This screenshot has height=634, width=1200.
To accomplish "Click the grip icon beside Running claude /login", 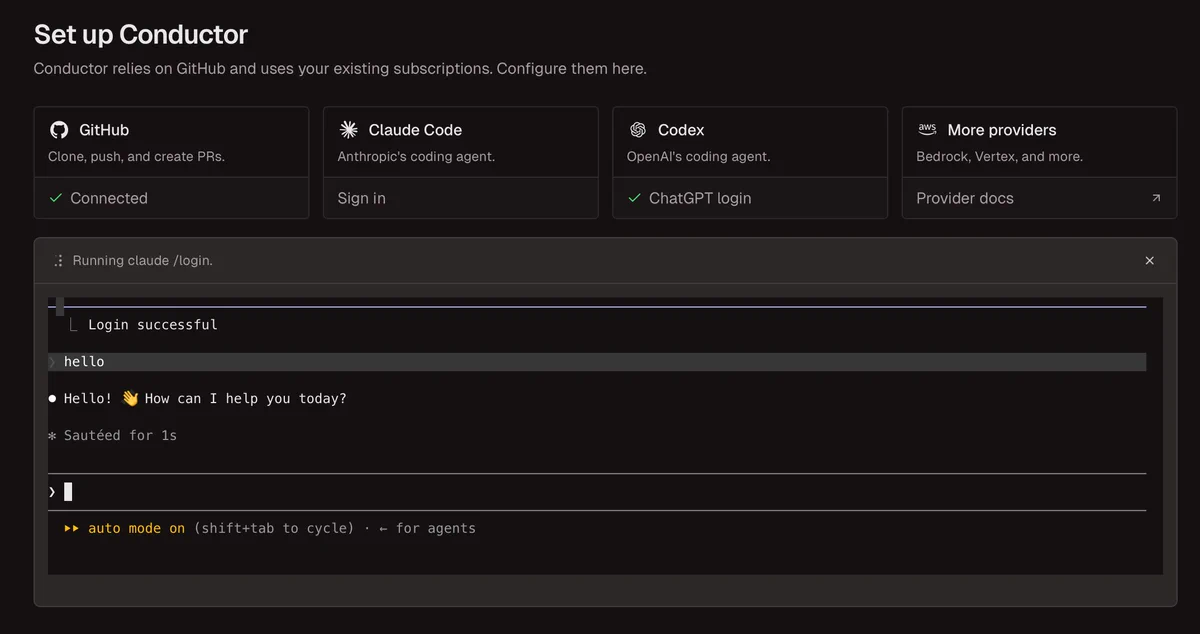I will click(x=58, y=260).
